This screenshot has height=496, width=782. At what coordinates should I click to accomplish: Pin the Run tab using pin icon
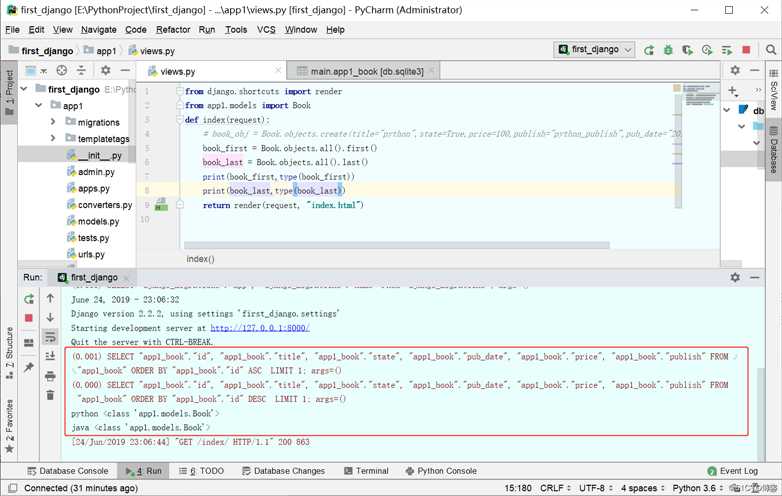coord(29,367)
